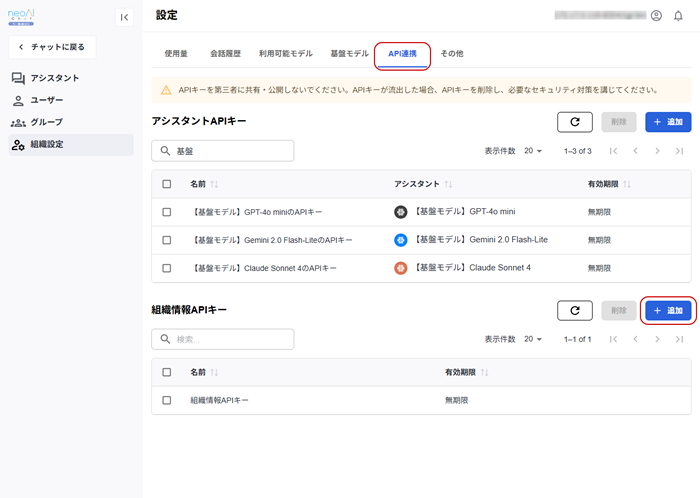Click the Claude Sonnet 4 assistant icon
700x498 pixels.
[400, 268]
